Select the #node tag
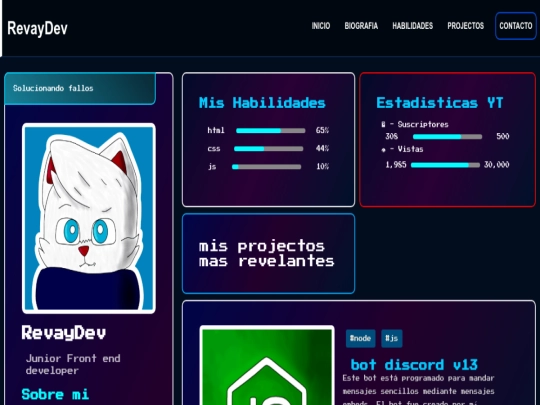This screenshot has height=405, width=540. point(361,338)
